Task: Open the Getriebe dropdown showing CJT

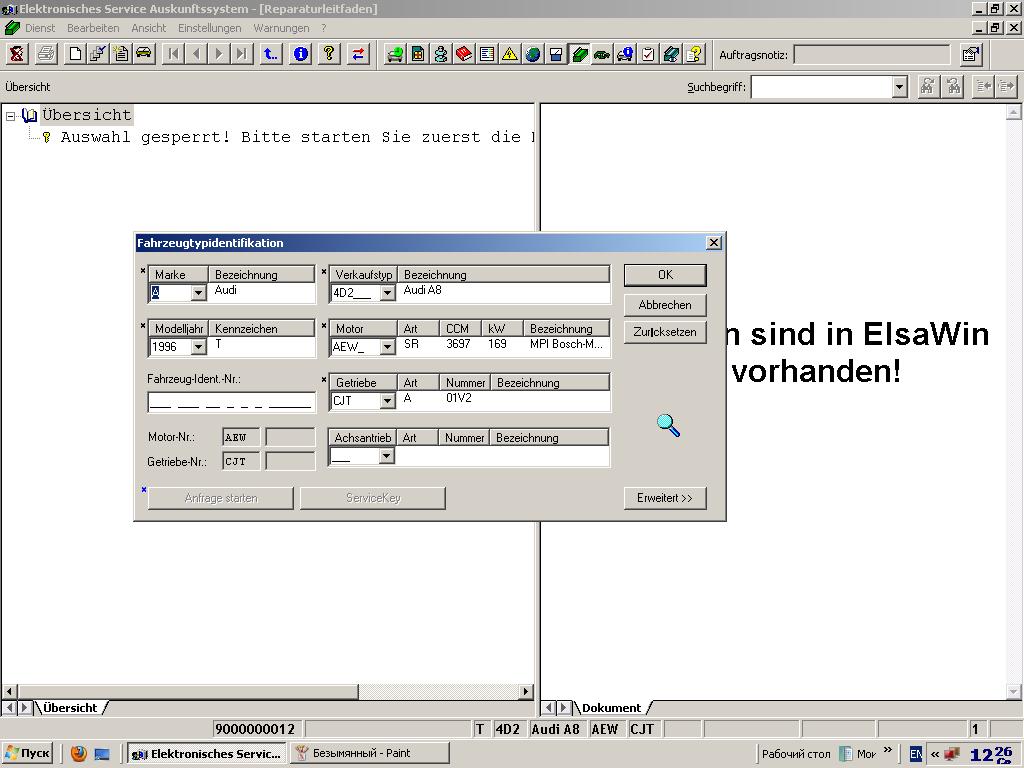Action: click(387, 400)
